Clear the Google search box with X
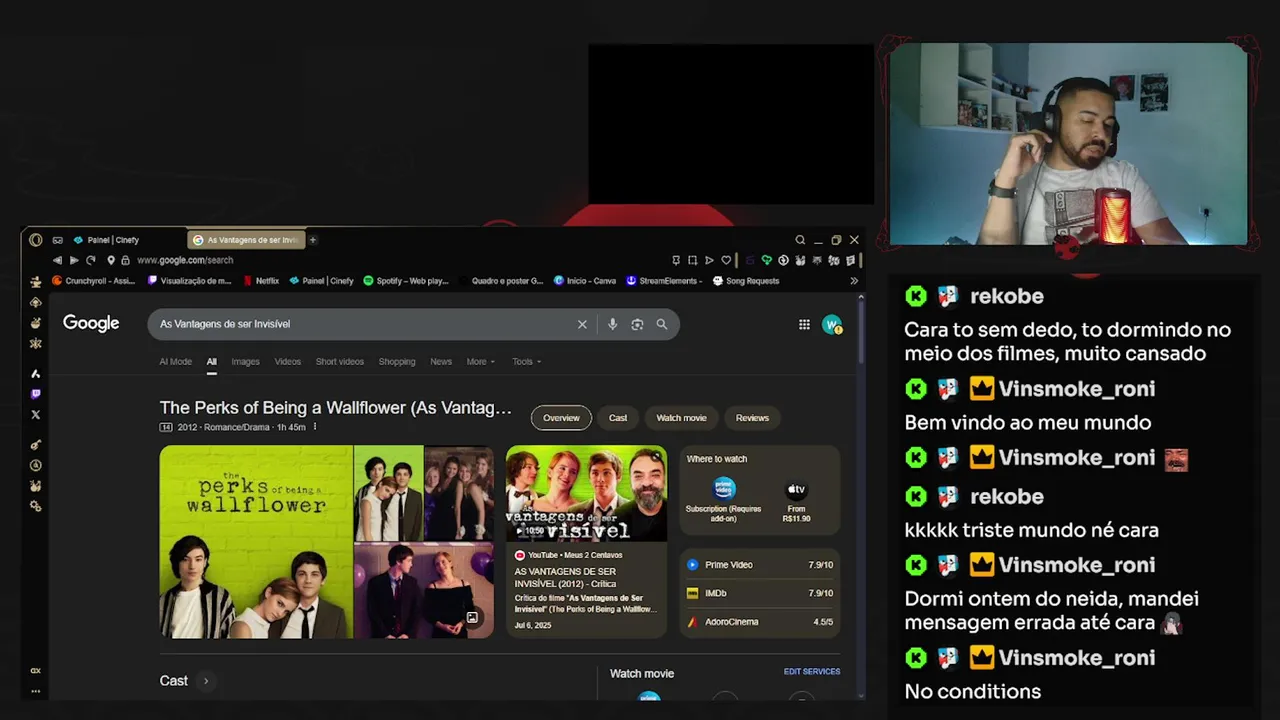Image resolution: width=1280 pixels, height=720 pixels. (x=582, y=324)
